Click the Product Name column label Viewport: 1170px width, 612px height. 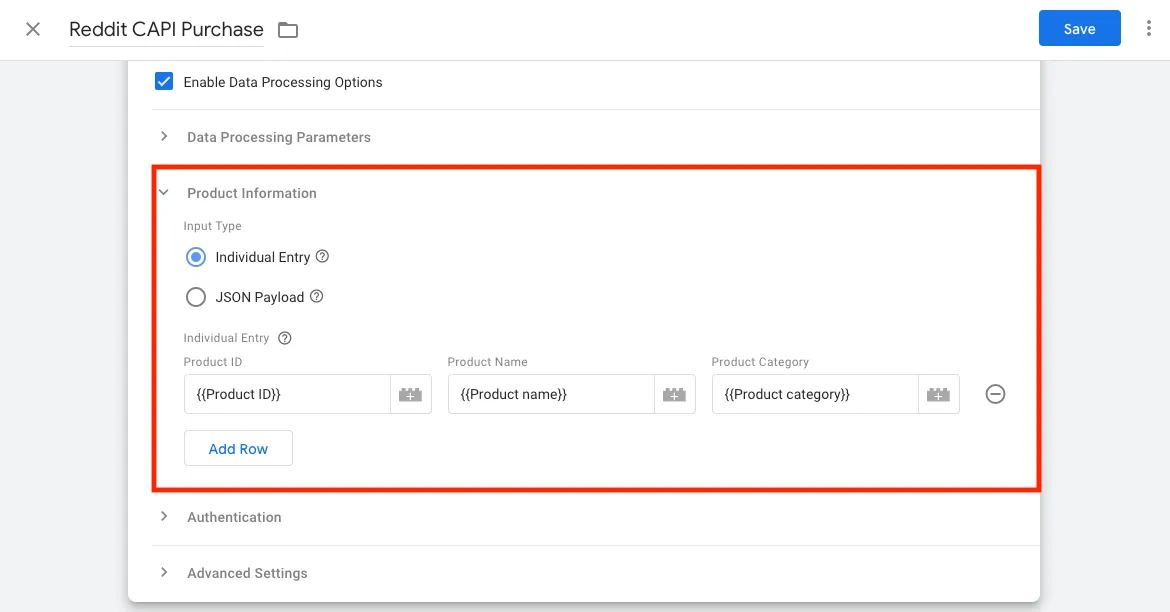pyautogui.click(x=487, y=362)
